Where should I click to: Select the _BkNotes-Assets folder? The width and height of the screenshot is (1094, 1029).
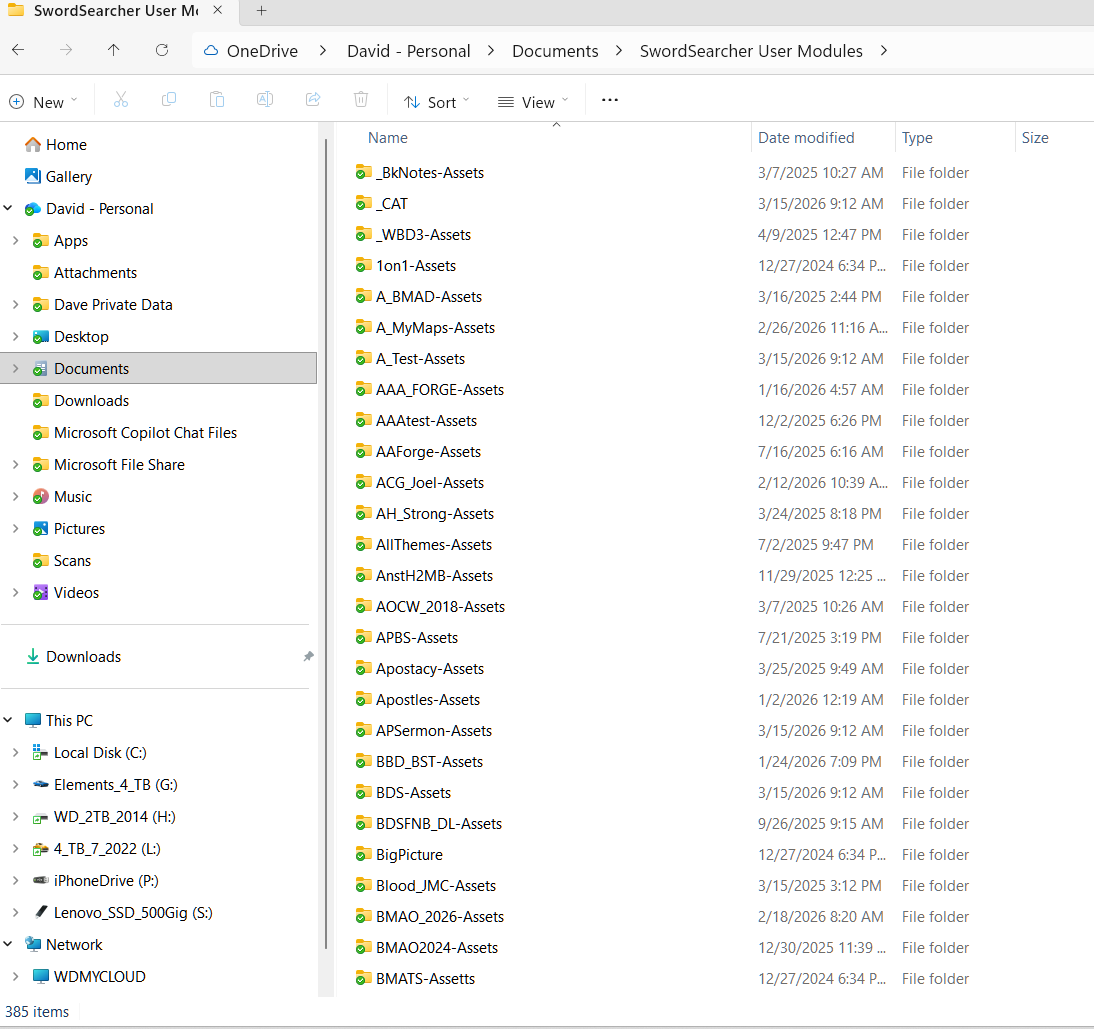pos(429,172)
